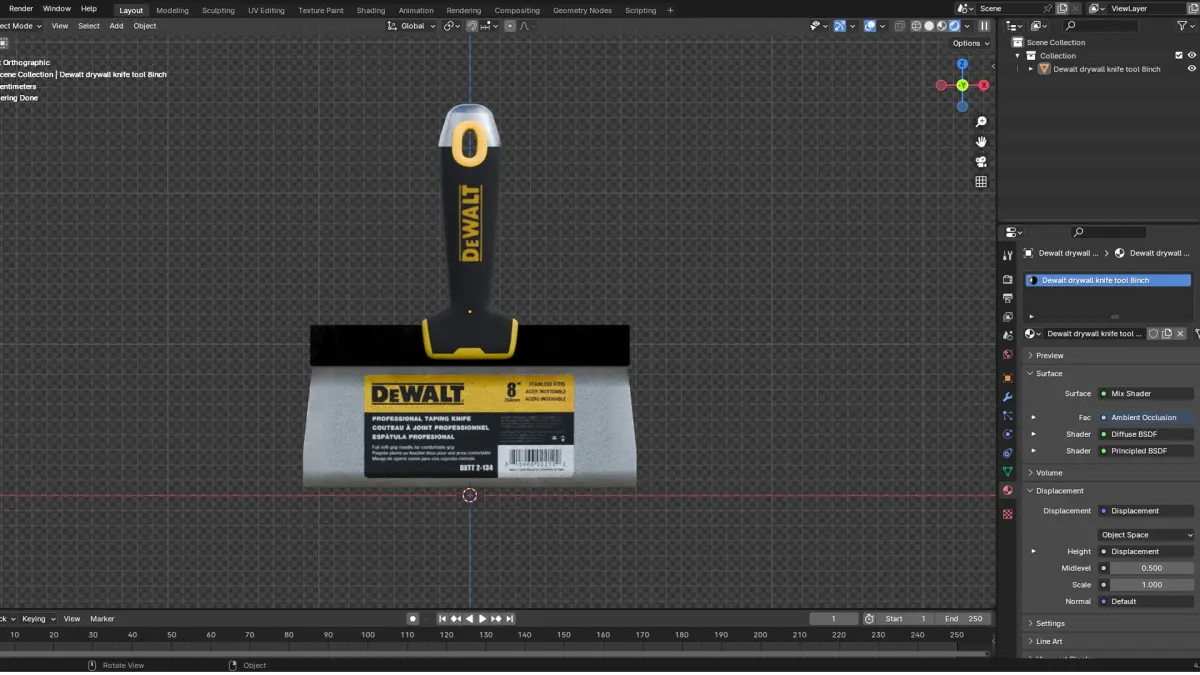This screenshot has height=675, width=1200.
Task: Expand Dewalt drywall knife object in outliner
Action: tap(1031, 69)
